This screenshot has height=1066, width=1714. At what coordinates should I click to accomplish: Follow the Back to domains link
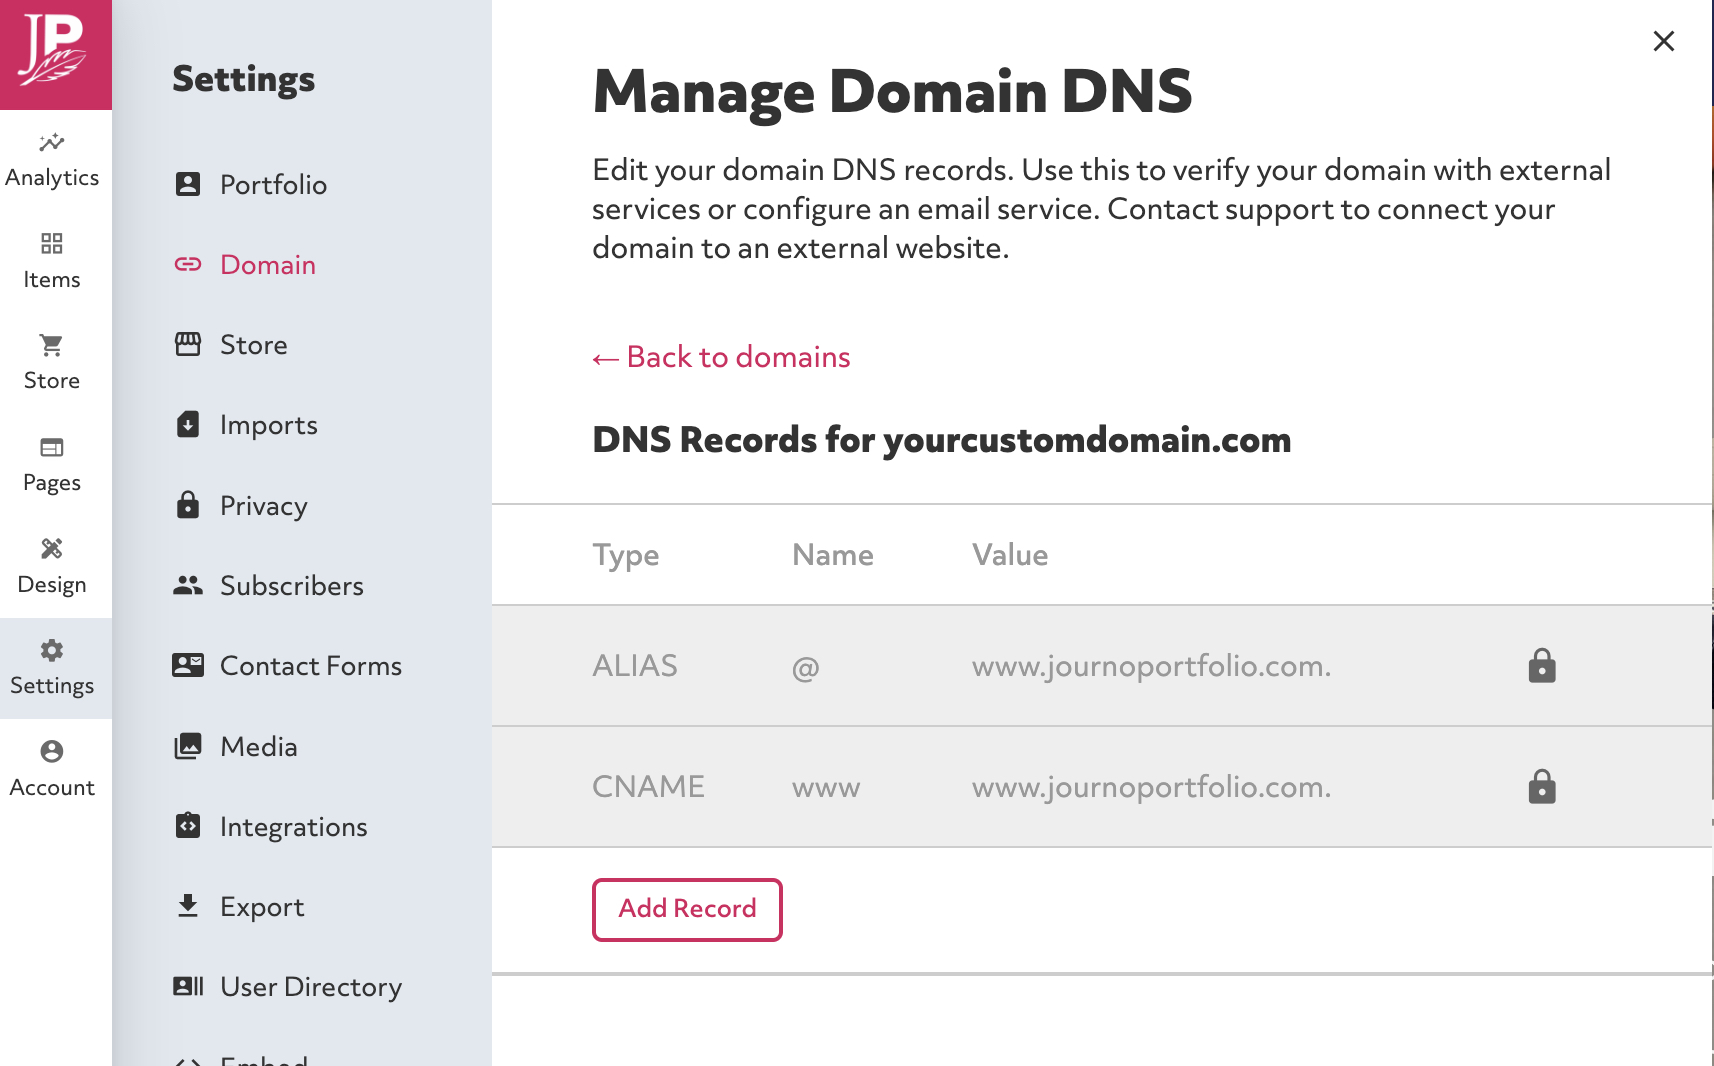point(721,357)
